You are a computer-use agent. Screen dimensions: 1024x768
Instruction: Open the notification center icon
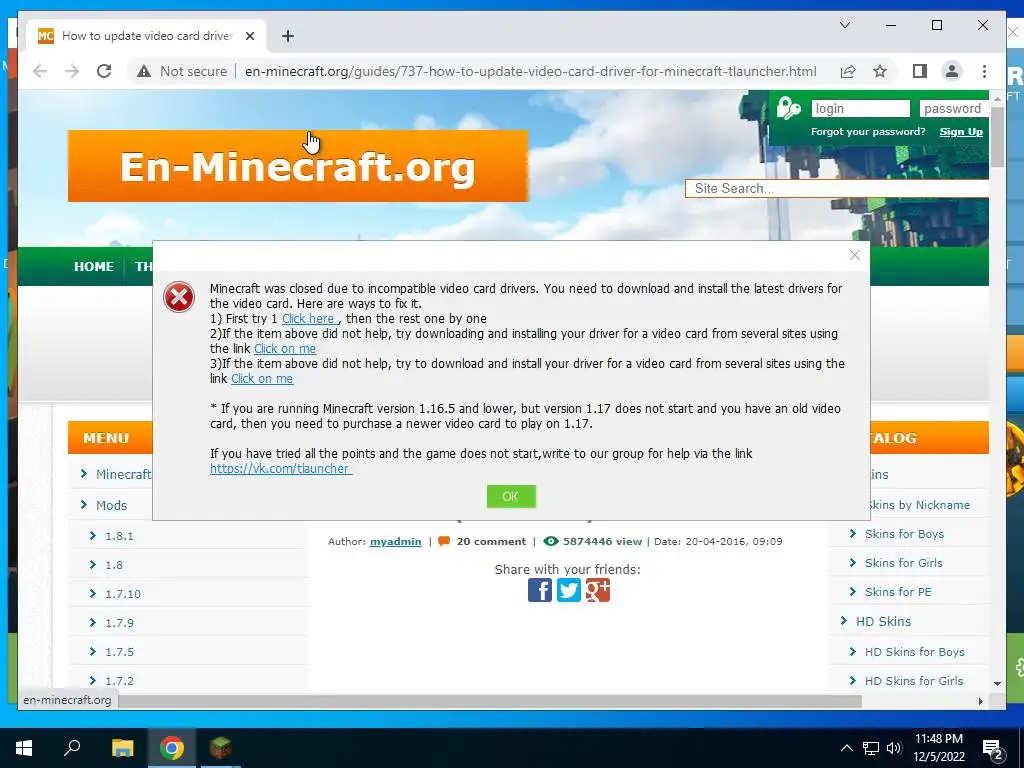pos(993,750)
